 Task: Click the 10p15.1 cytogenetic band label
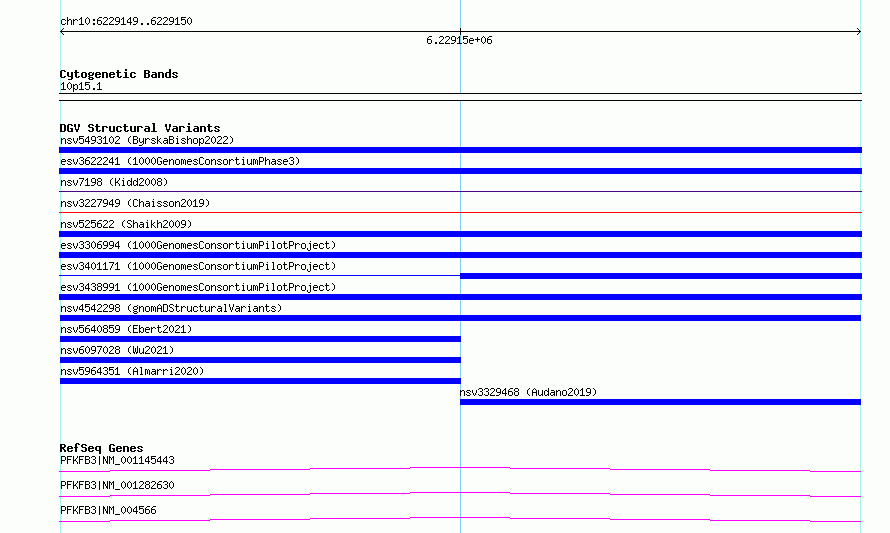click(x=81, y=86)
